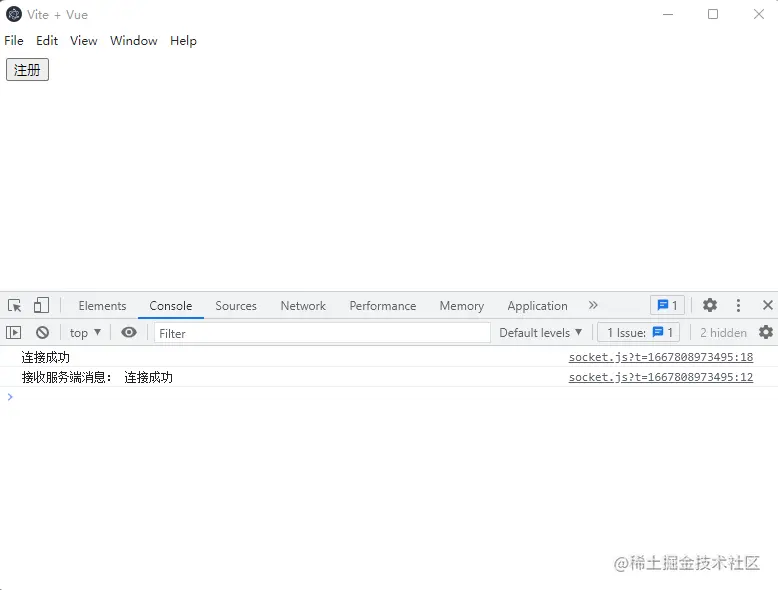Image resolution: width=778 pixels, height=590 pixels.
Task: Click the inspect element picker icon
Action: (x=15, y=305)
